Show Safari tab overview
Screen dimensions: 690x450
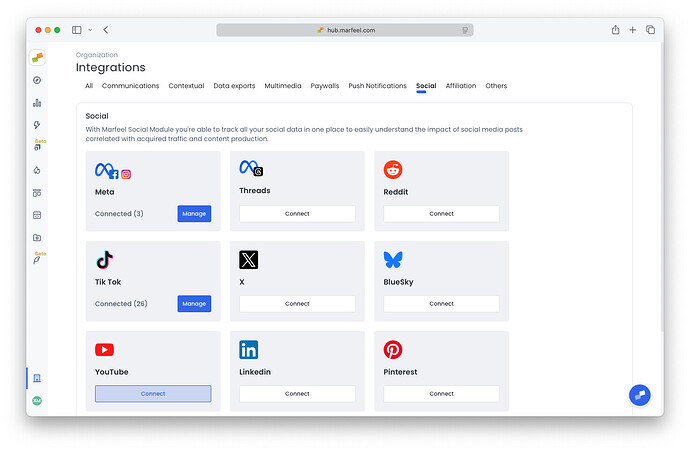650,30
